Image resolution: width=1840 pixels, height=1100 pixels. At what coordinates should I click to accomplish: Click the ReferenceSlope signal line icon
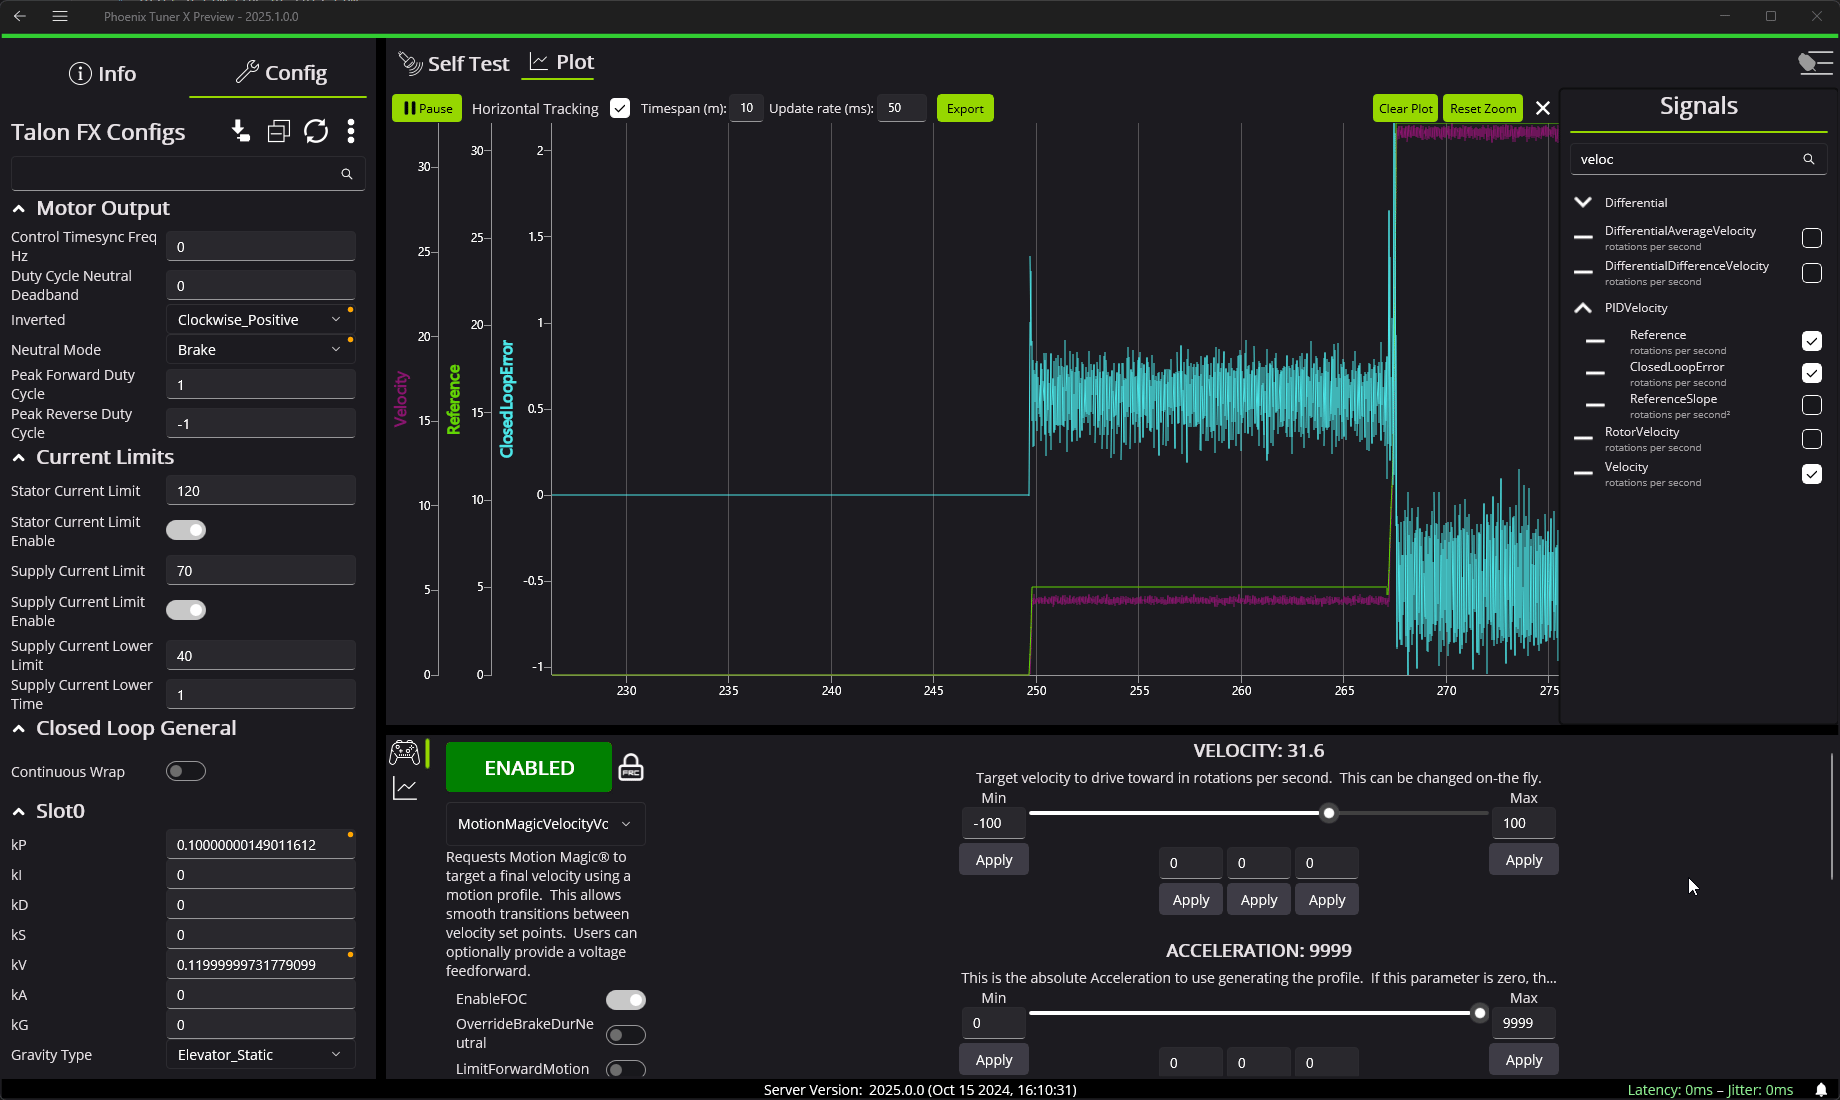click(x=1595, y=405)
